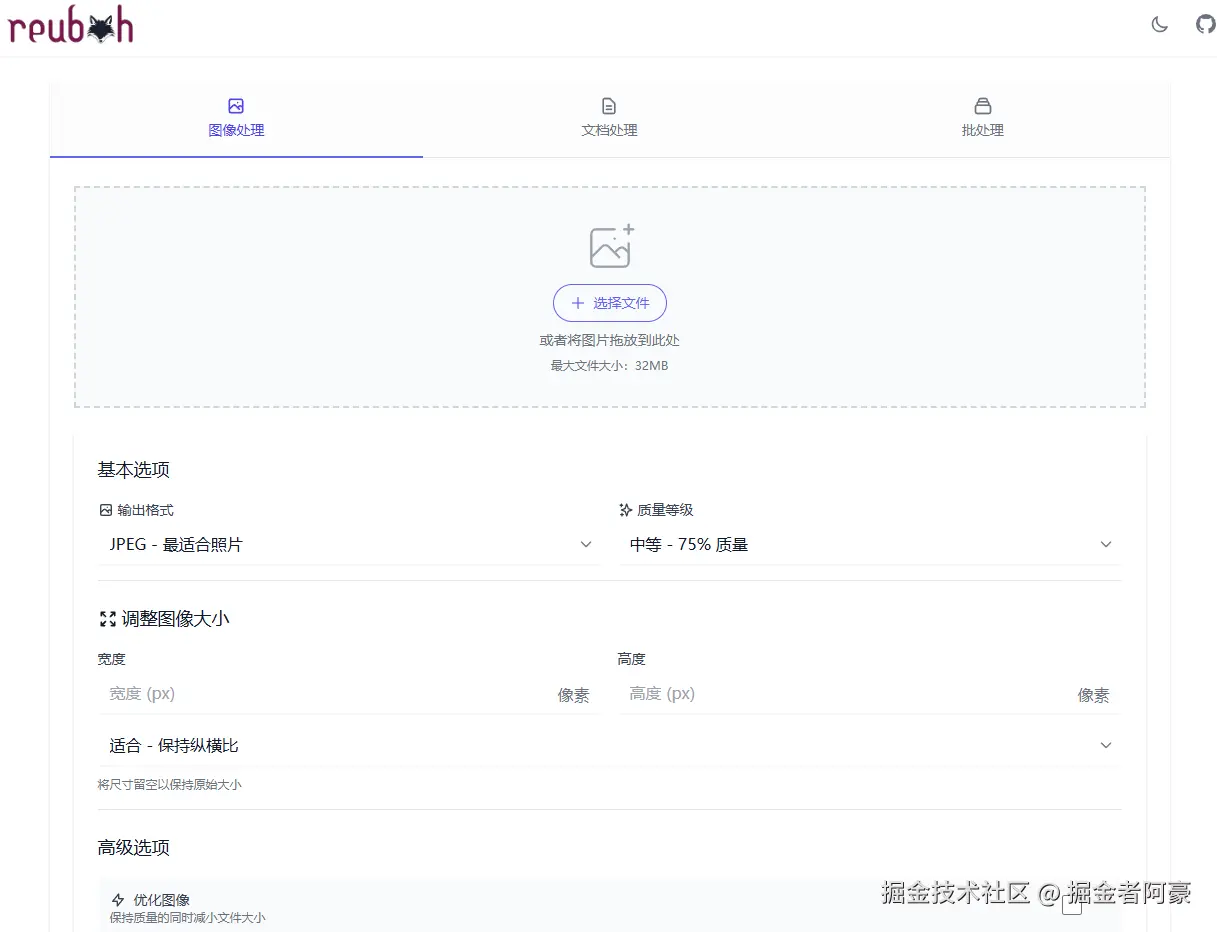Click the 基本选项 heading

pyautogui.click(x=134, y=470)
